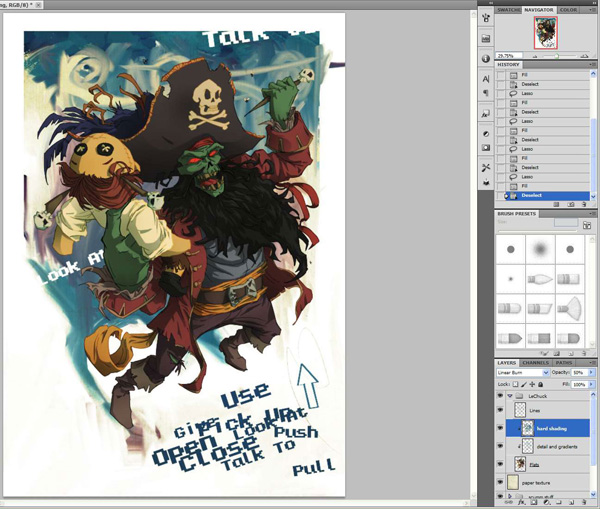Hide the Flats layer
This screenshot has width=600, height=509.
coord(500,464)
